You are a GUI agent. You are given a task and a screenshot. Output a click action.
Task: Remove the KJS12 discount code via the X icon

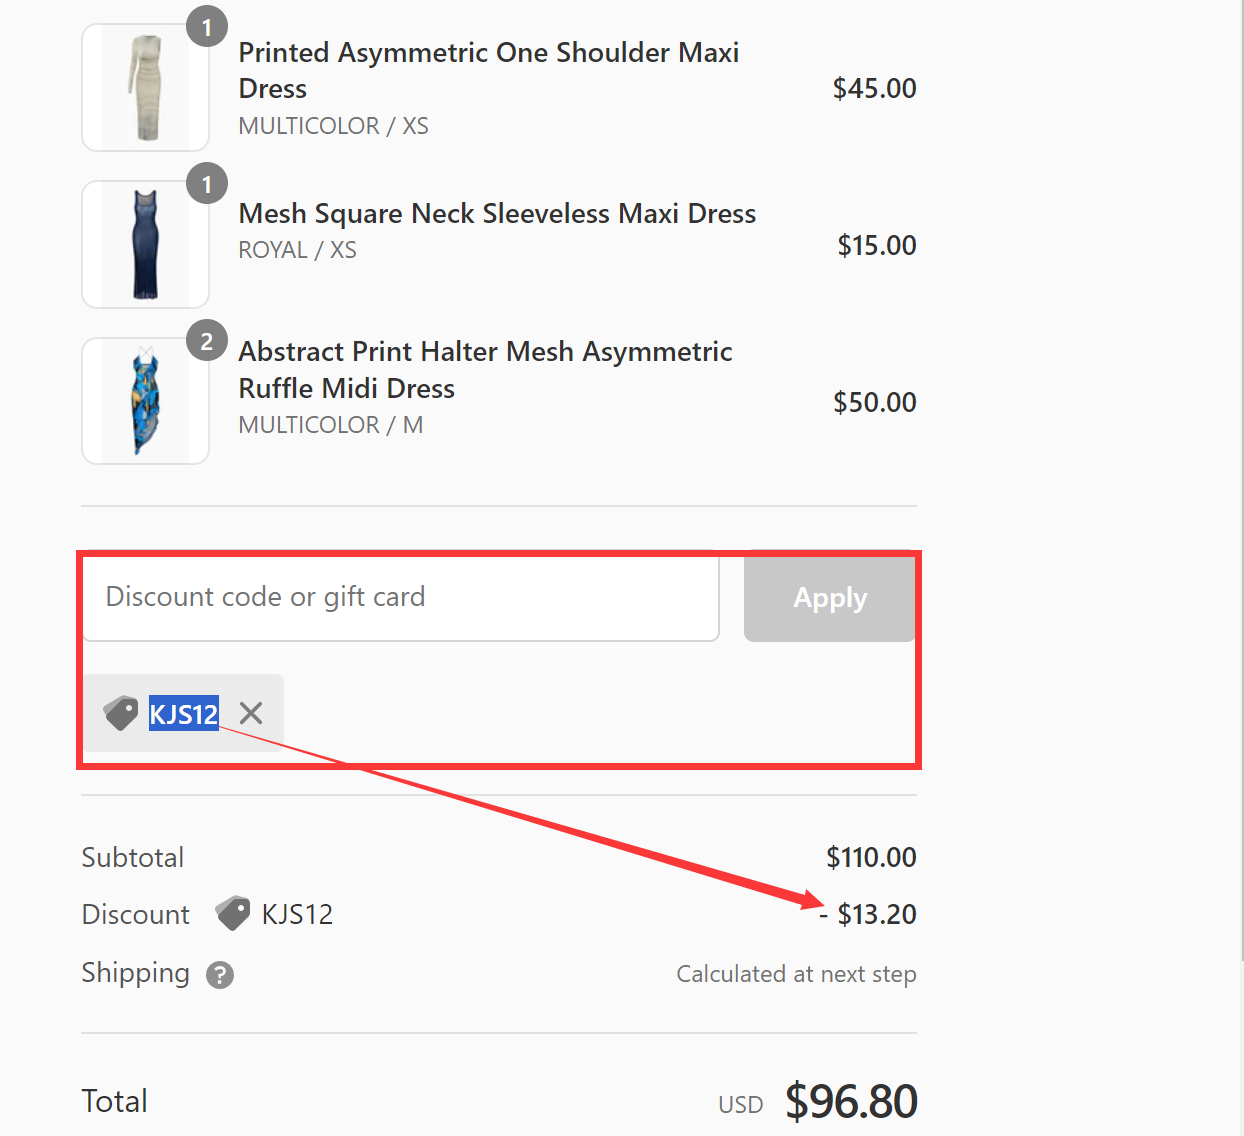pyautogui.click(x=250, y=712)
